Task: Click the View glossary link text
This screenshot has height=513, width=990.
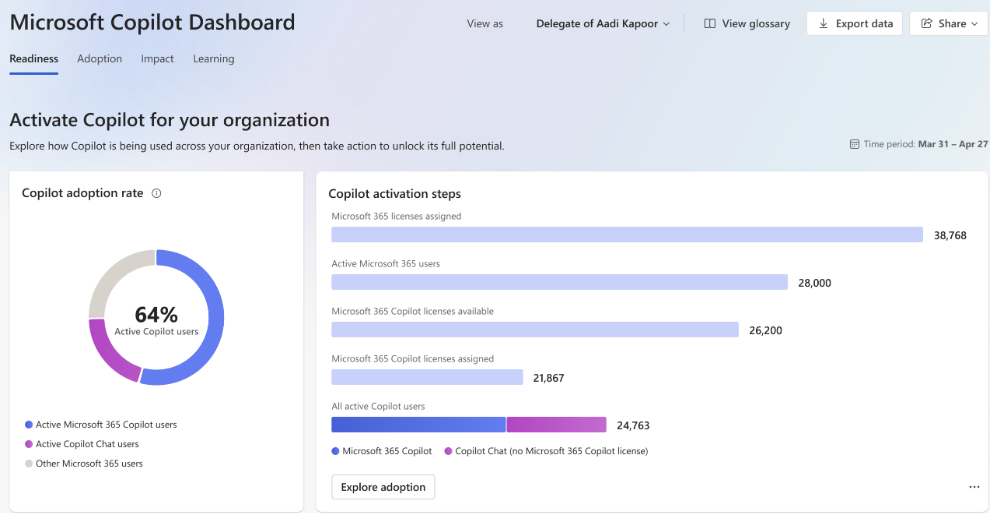Action: point(756,23)
